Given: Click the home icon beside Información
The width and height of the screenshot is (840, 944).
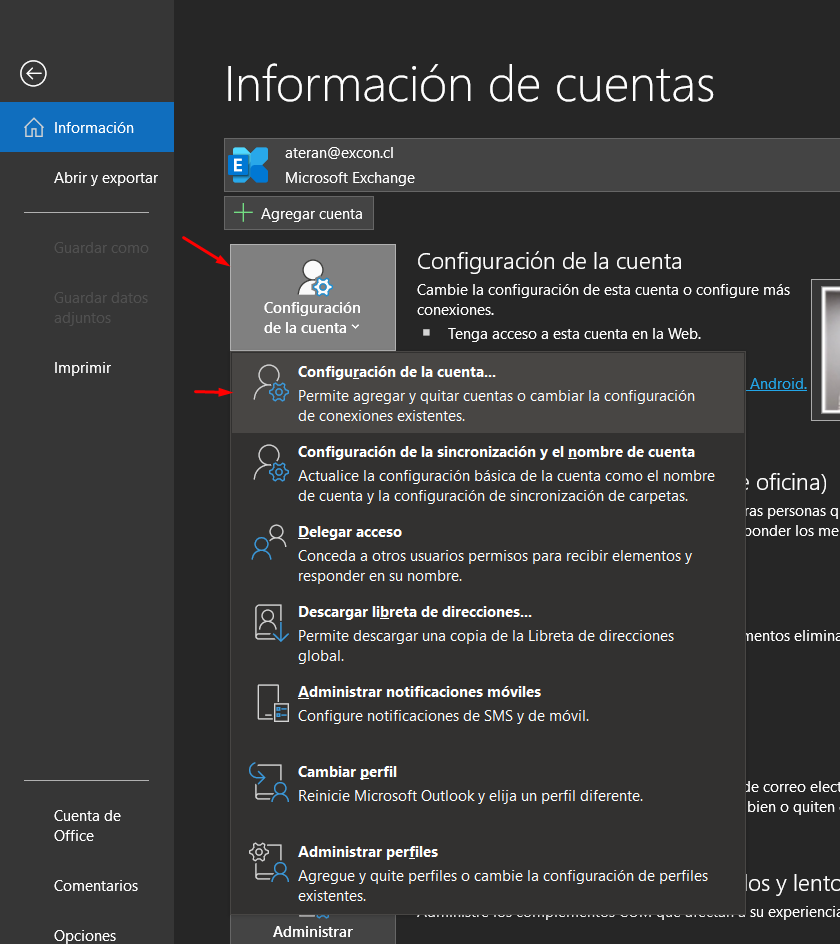Looking at the screenshot, I should coord(34,128).
